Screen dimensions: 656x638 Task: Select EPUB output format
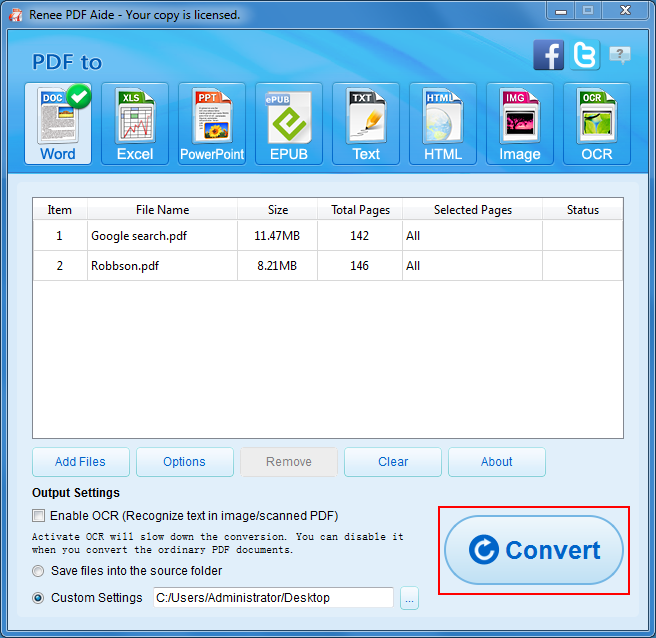click(x=289, y=124)
